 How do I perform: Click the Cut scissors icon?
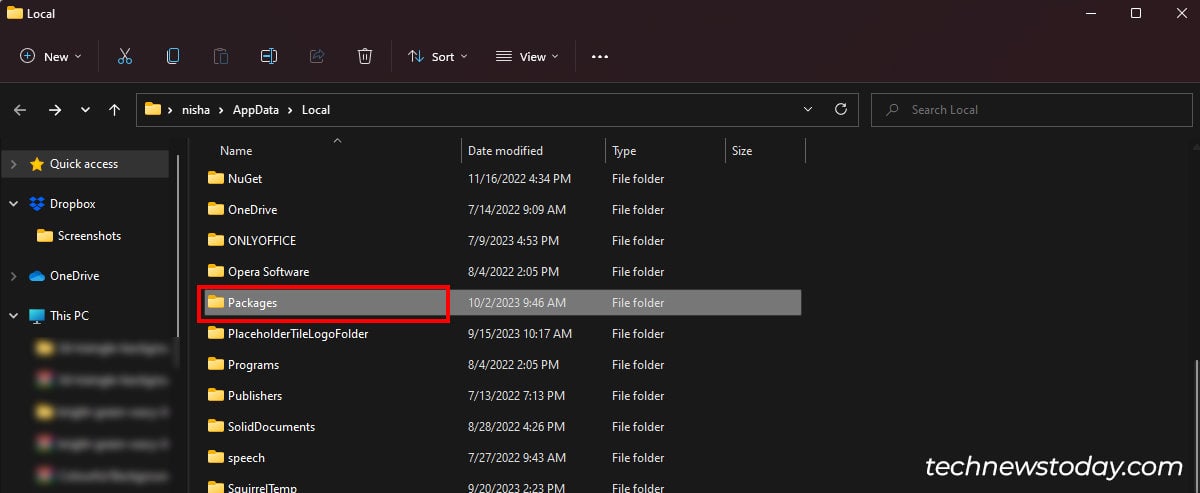click(x=125, y=56)
